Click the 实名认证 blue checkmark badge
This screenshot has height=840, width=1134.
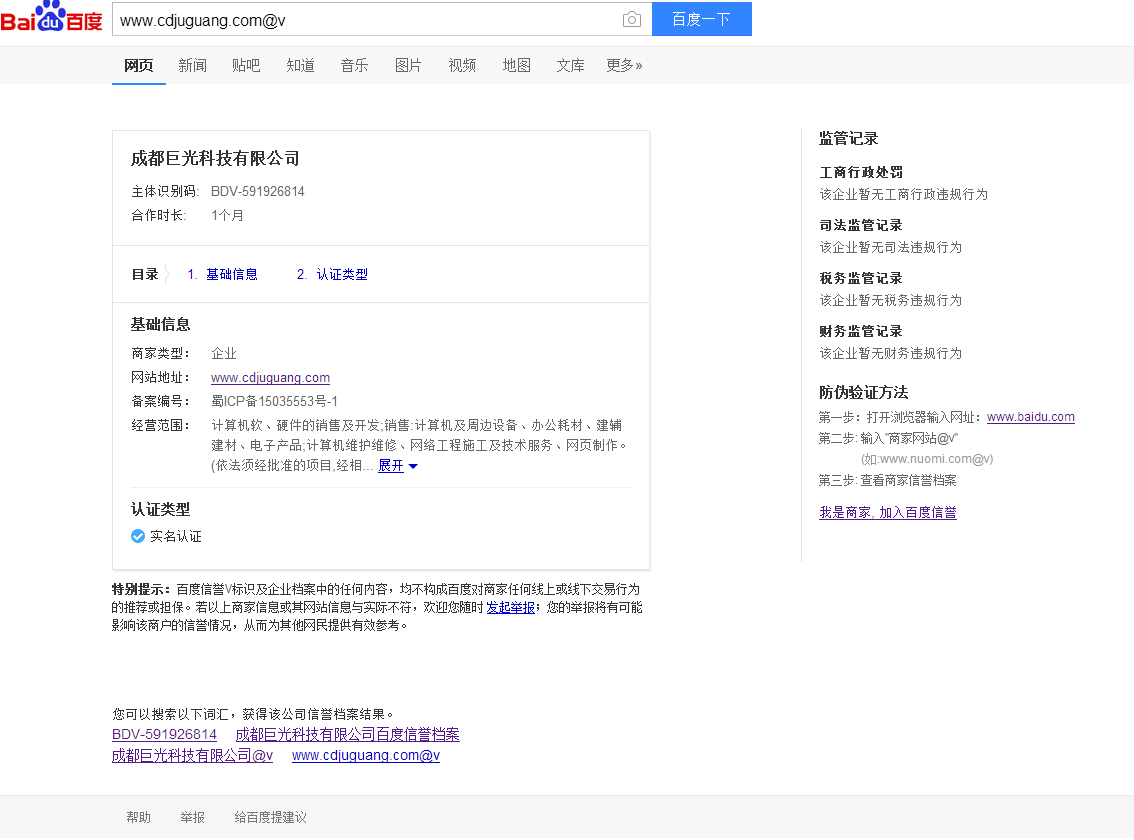[x=137, y=536]
